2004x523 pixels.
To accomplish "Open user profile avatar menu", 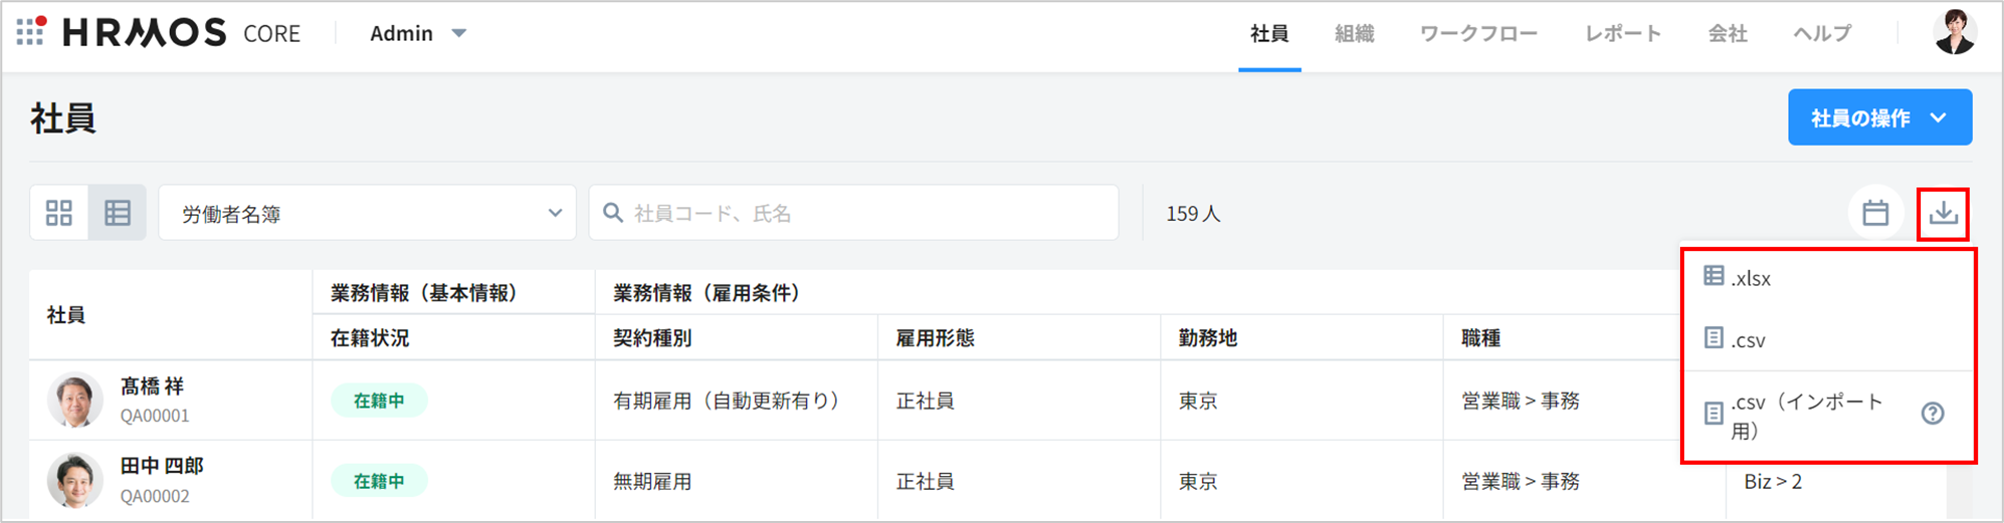I will click(1954, 33).
